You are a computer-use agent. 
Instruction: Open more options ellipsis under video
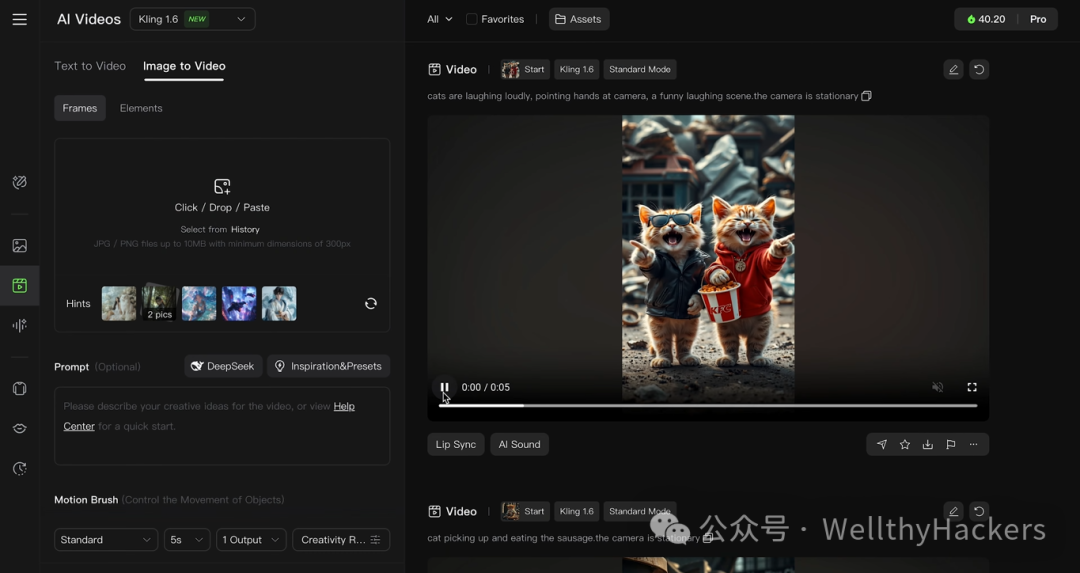click(x=973, y=444)
